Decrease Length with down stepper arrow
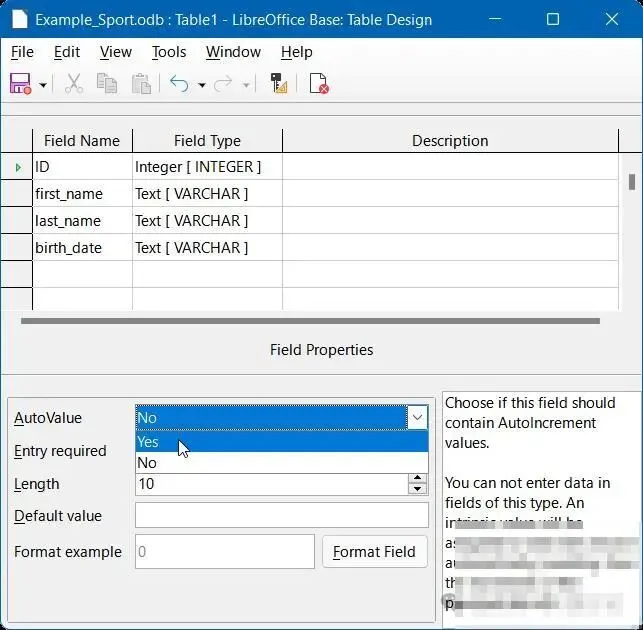This screenshot has width=643, height=630. (x=417, y=489)
